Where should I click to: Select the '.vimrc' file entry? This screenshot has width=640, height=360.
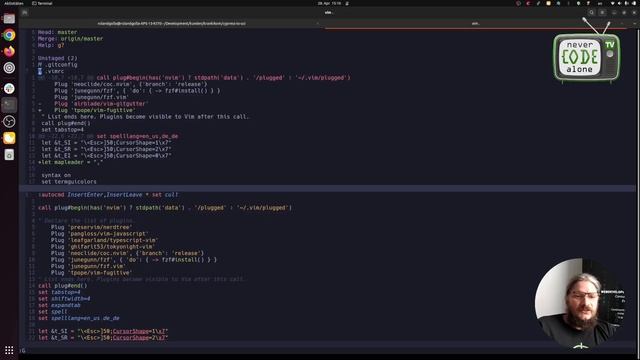pyautogui.click(x=51, y=71)
